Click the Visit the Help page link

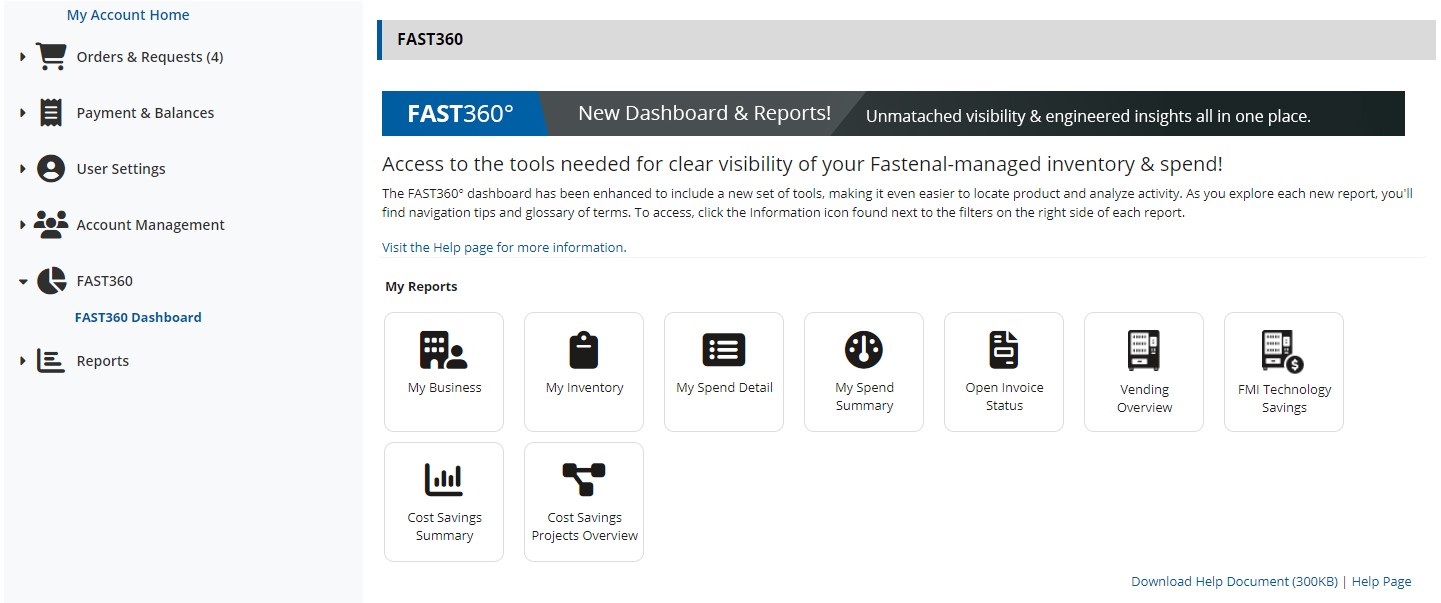click(503, 247)
